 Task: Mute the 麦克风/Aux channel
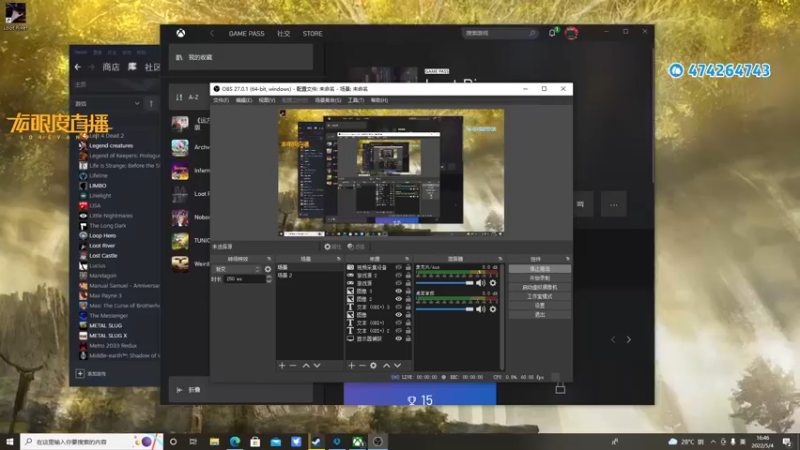481,283
